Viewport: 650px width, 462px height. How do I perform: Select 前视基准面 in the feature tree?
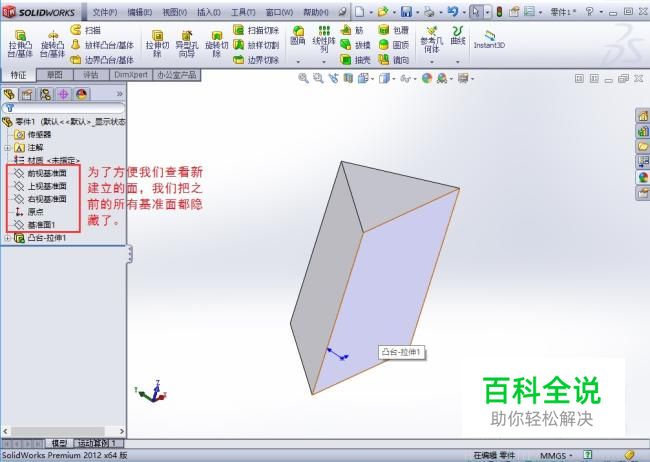point(41,173)
